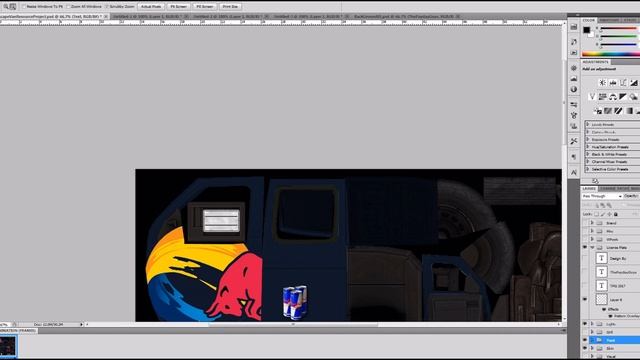Switch to the Swatches panel tab
Screen dimensions: 640x360
coord(609,20)
